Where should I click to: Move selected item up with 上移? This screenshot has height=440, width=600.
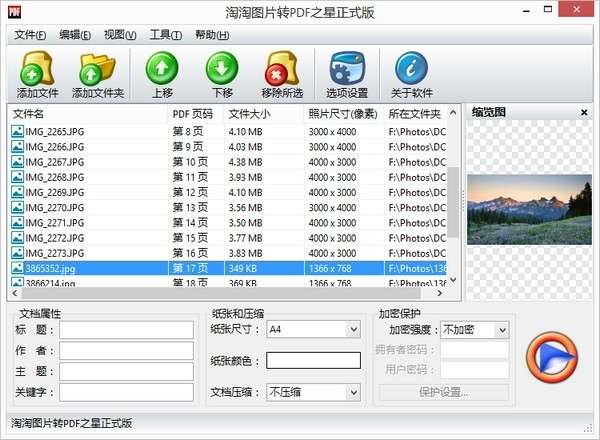coord(162,75)
